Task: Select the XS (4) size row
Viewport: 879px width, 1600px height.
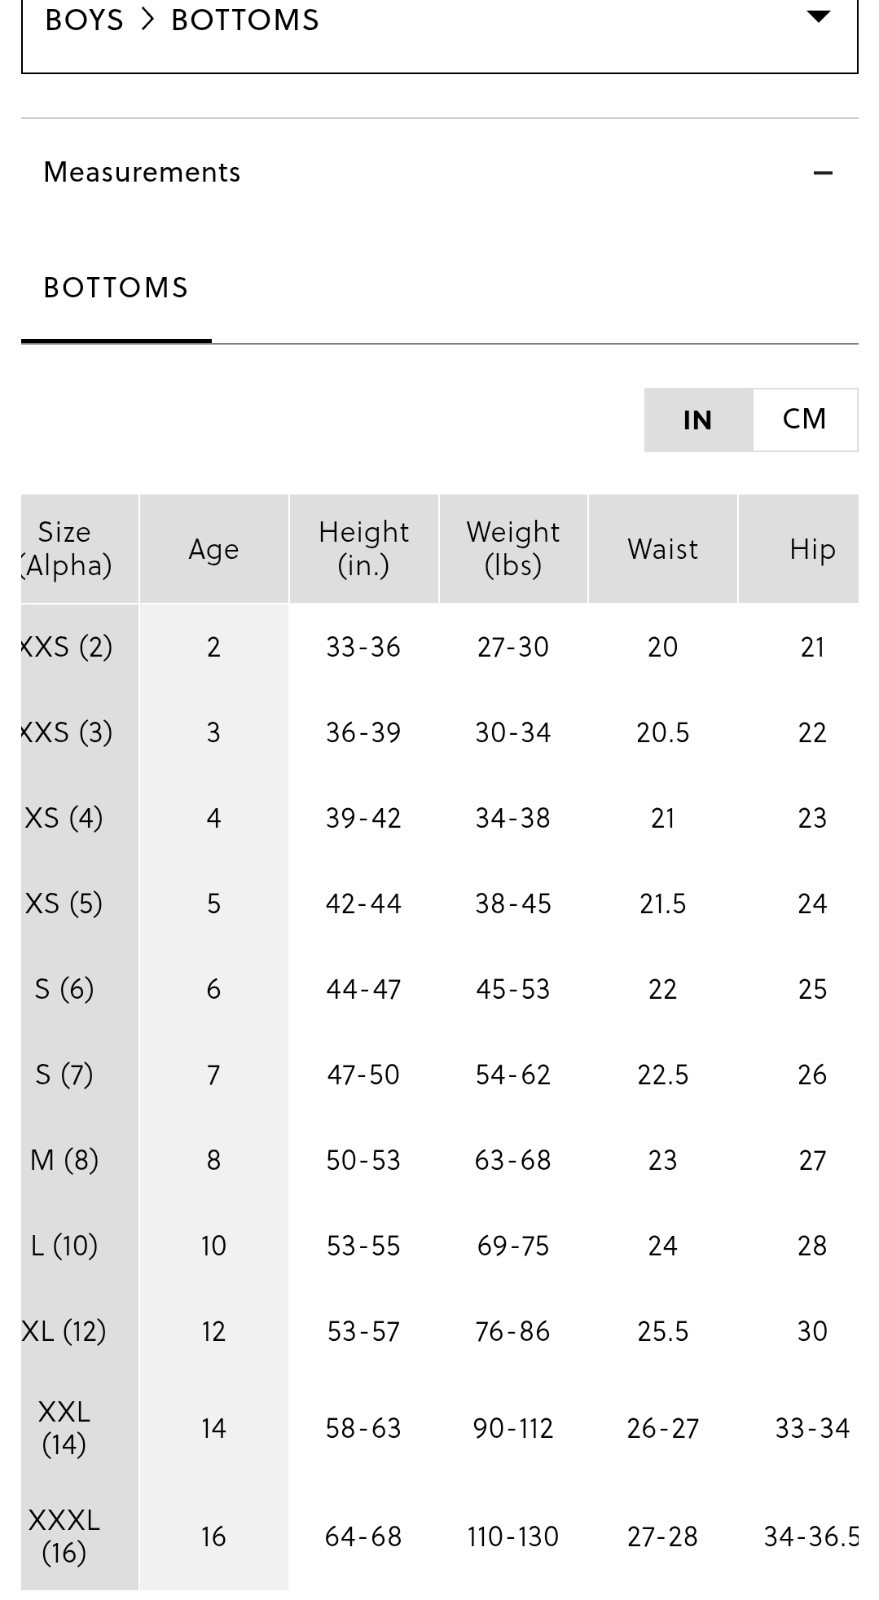Action: [x=440, y=818]
